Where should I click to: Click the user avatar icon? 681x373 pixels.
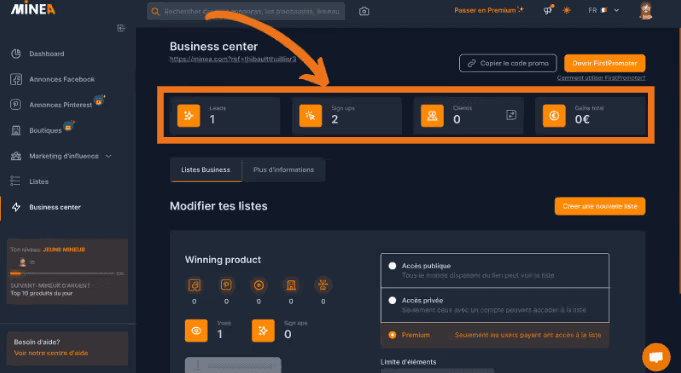[646, 10]
